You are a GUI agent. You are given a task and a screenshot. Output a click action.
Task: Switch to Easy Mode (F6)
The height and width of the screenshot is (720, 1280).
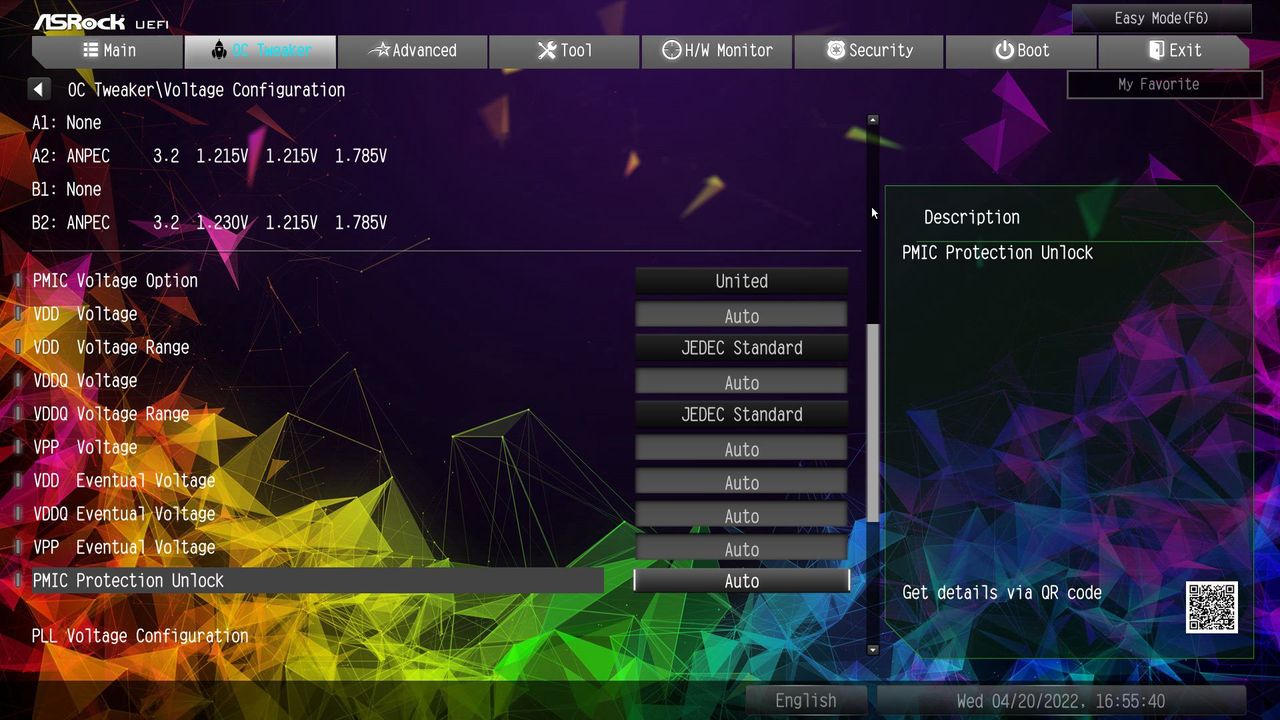[1162, 18]
